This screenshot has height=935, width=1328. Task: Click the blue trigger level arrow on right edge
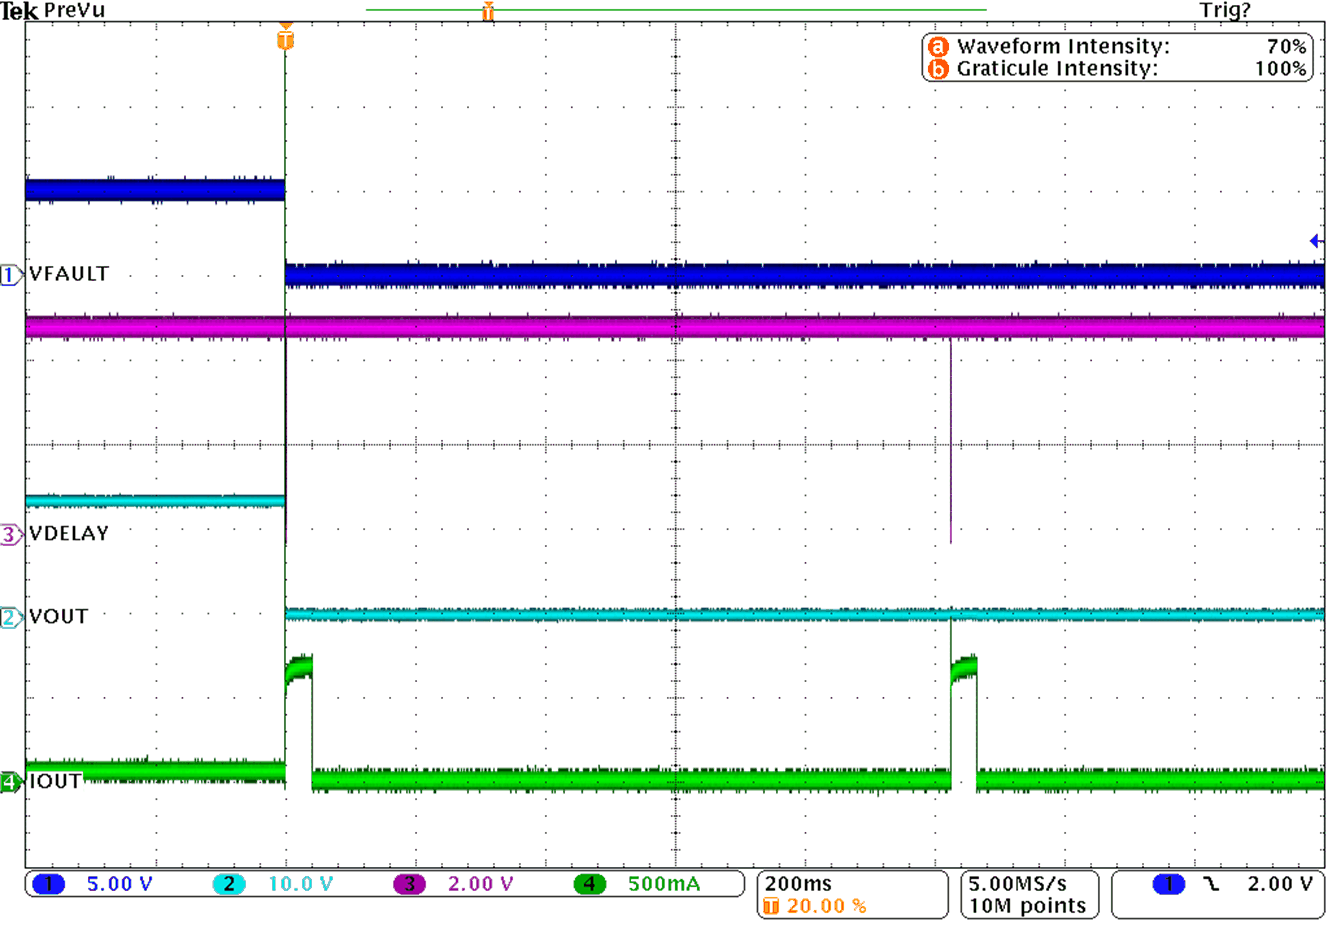point(1314,240)
